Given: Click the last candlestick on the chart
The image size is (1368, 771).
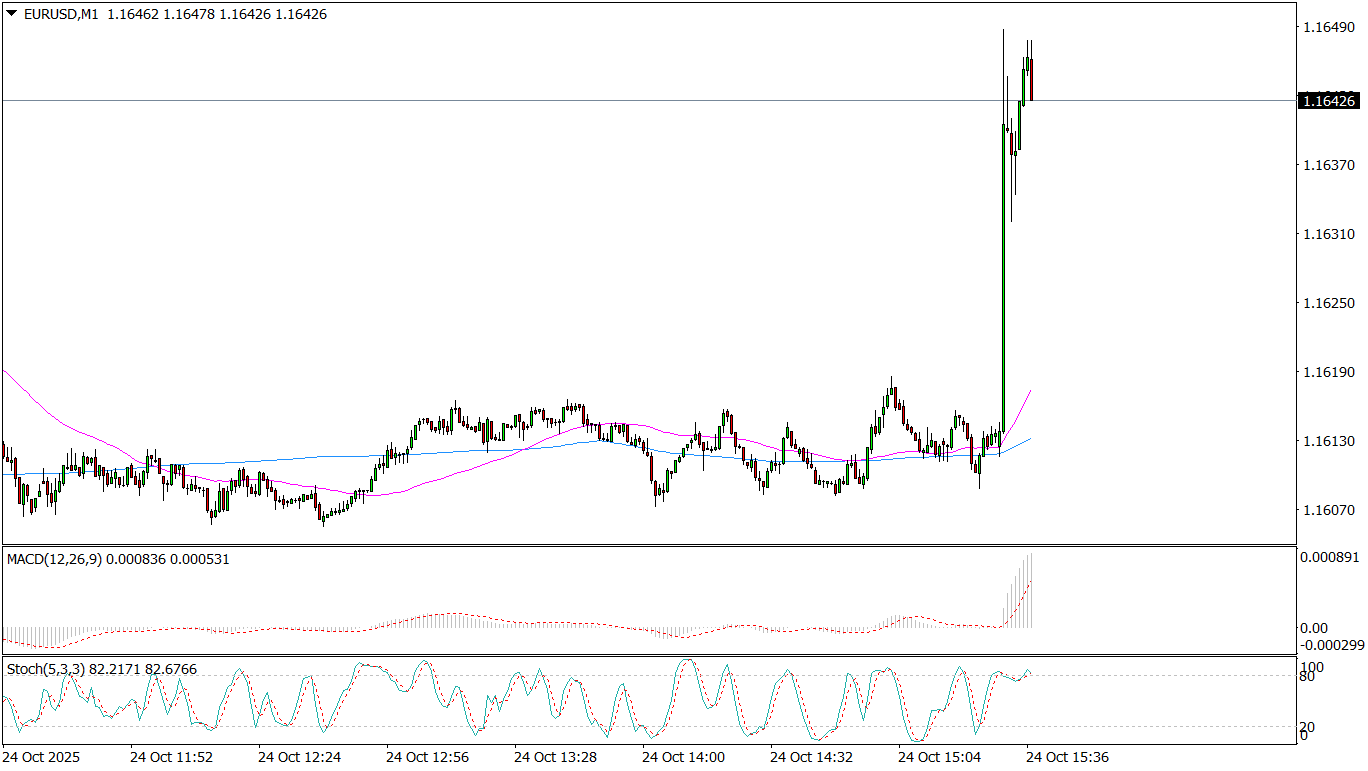Looking at the screenshot, I should tap(1031, 79).
